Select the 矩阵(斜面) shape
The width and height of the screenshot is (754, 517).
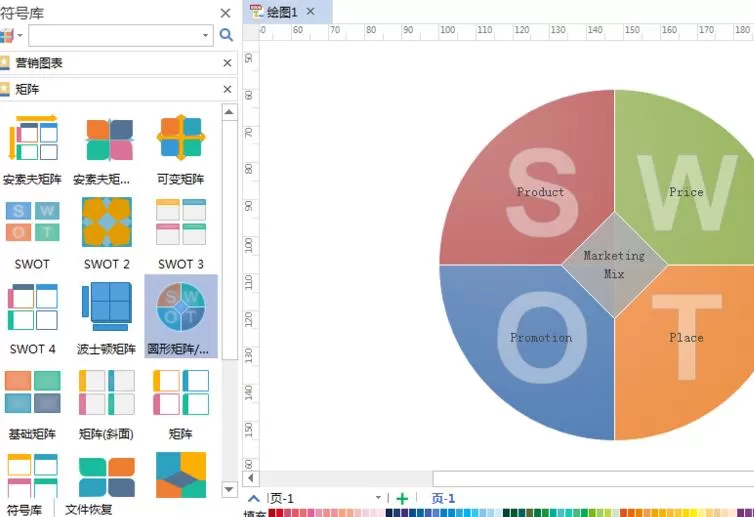tap(107, 392)
